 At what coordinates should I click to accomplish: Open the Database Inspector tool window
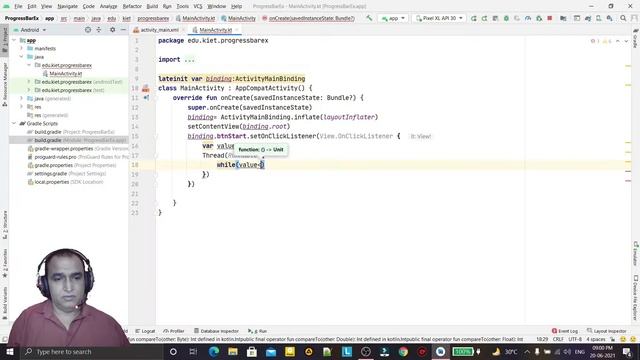[x=216, y=331]
